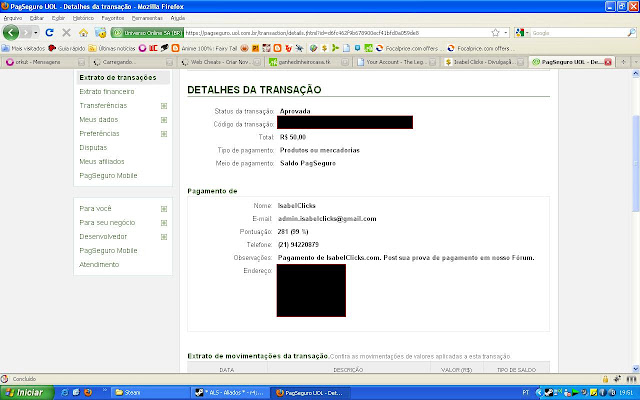Open a new tab with plus button
Screen dimensions: 640x400
623,62
